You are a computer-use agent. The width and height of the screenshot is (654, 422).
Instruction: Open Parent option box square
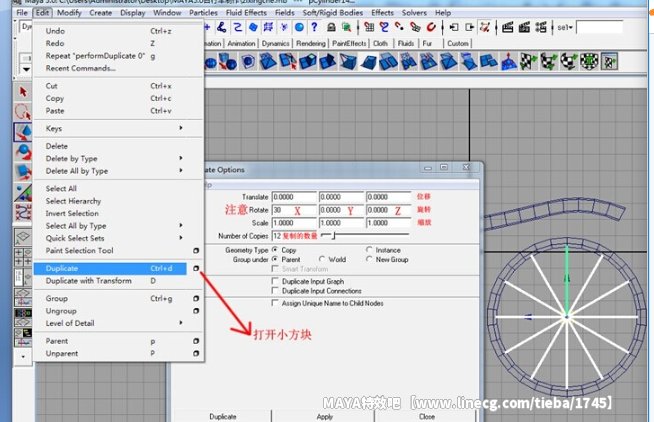(196, 341)
